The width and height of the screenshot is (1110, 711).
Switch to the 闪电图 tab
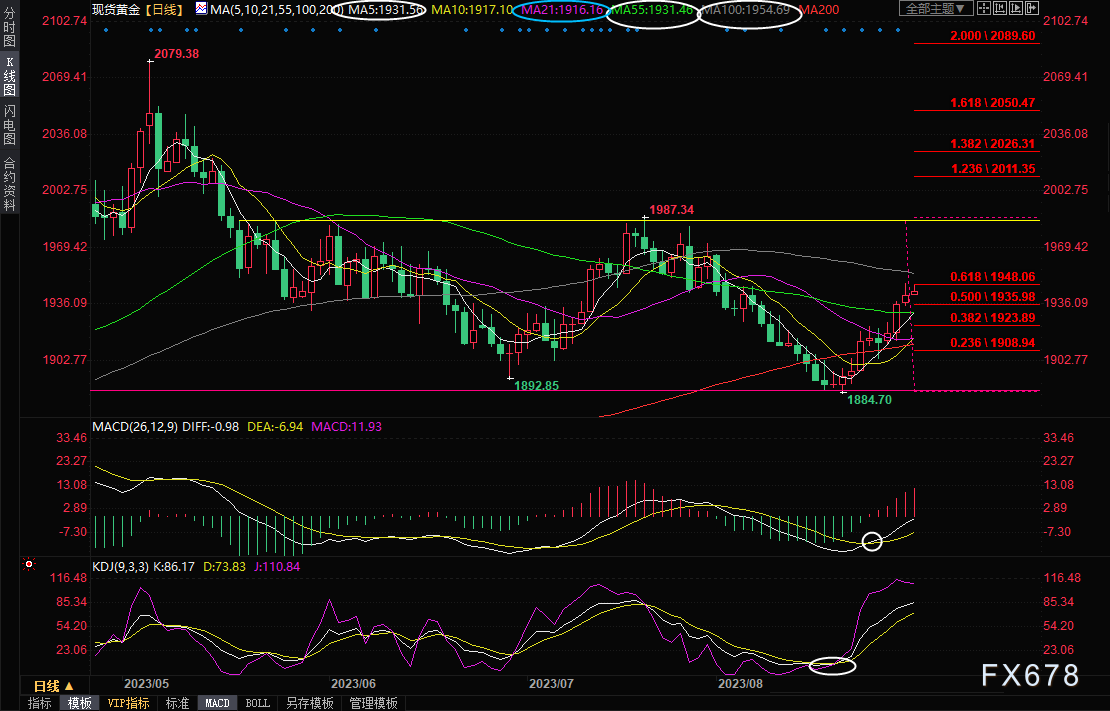(9, 124)
